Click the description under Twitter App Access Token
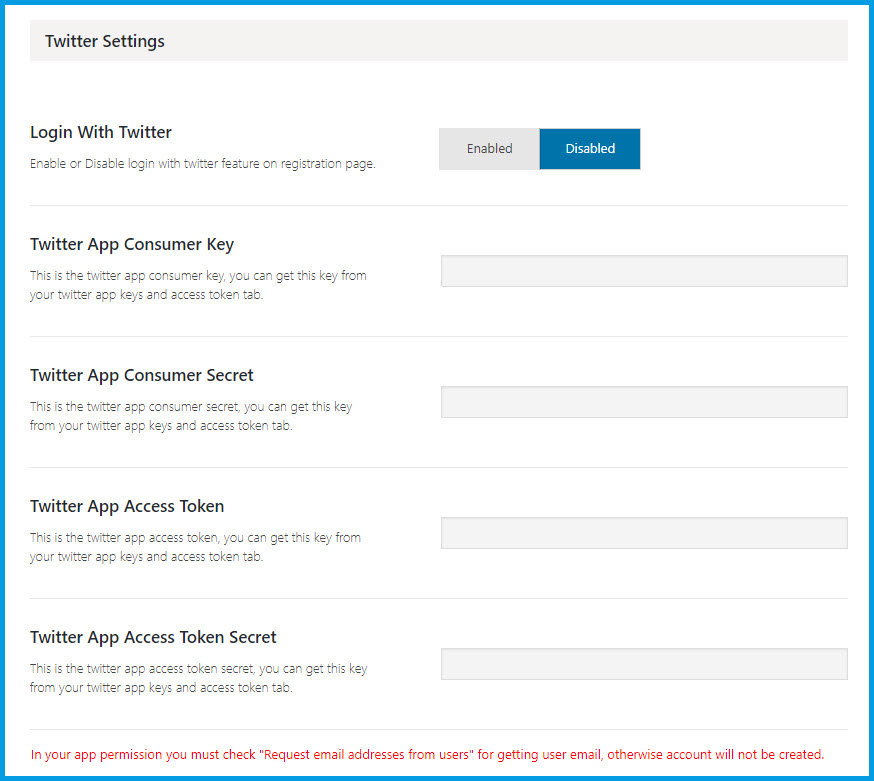Image resolution: width=874 pixels, height=781 pixels. coord(195,547)
